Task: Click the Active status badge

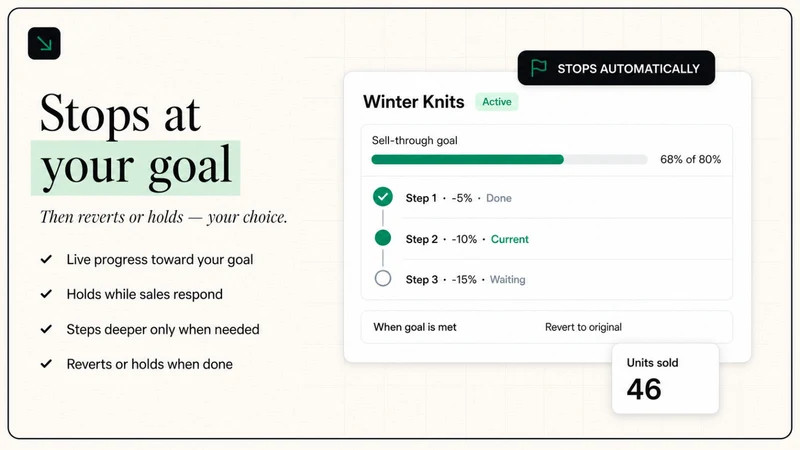Action: click(x=496, y=102)
